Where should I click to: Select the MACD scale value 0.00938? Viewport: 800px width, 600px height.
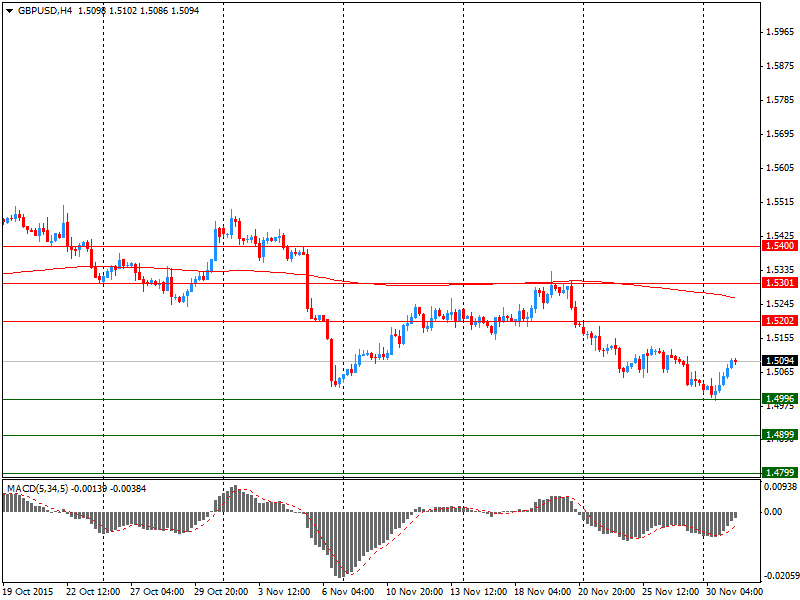tap(780, 487)
